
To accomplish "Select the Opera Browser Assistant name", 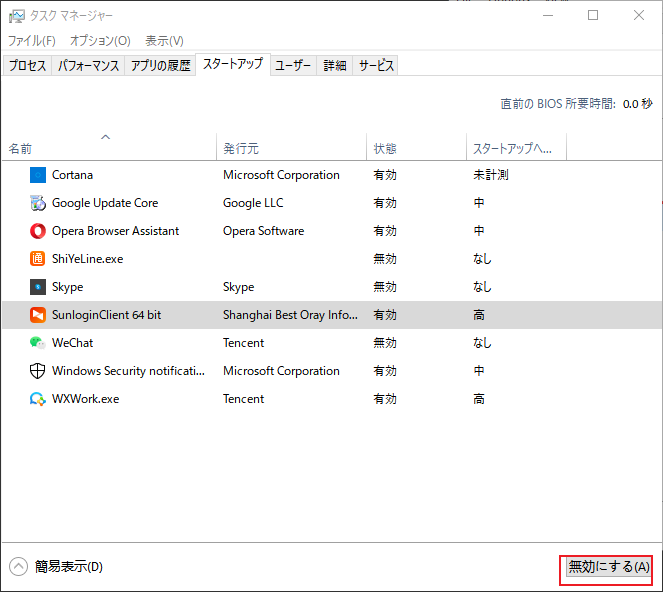I will (x=115, y=231).
